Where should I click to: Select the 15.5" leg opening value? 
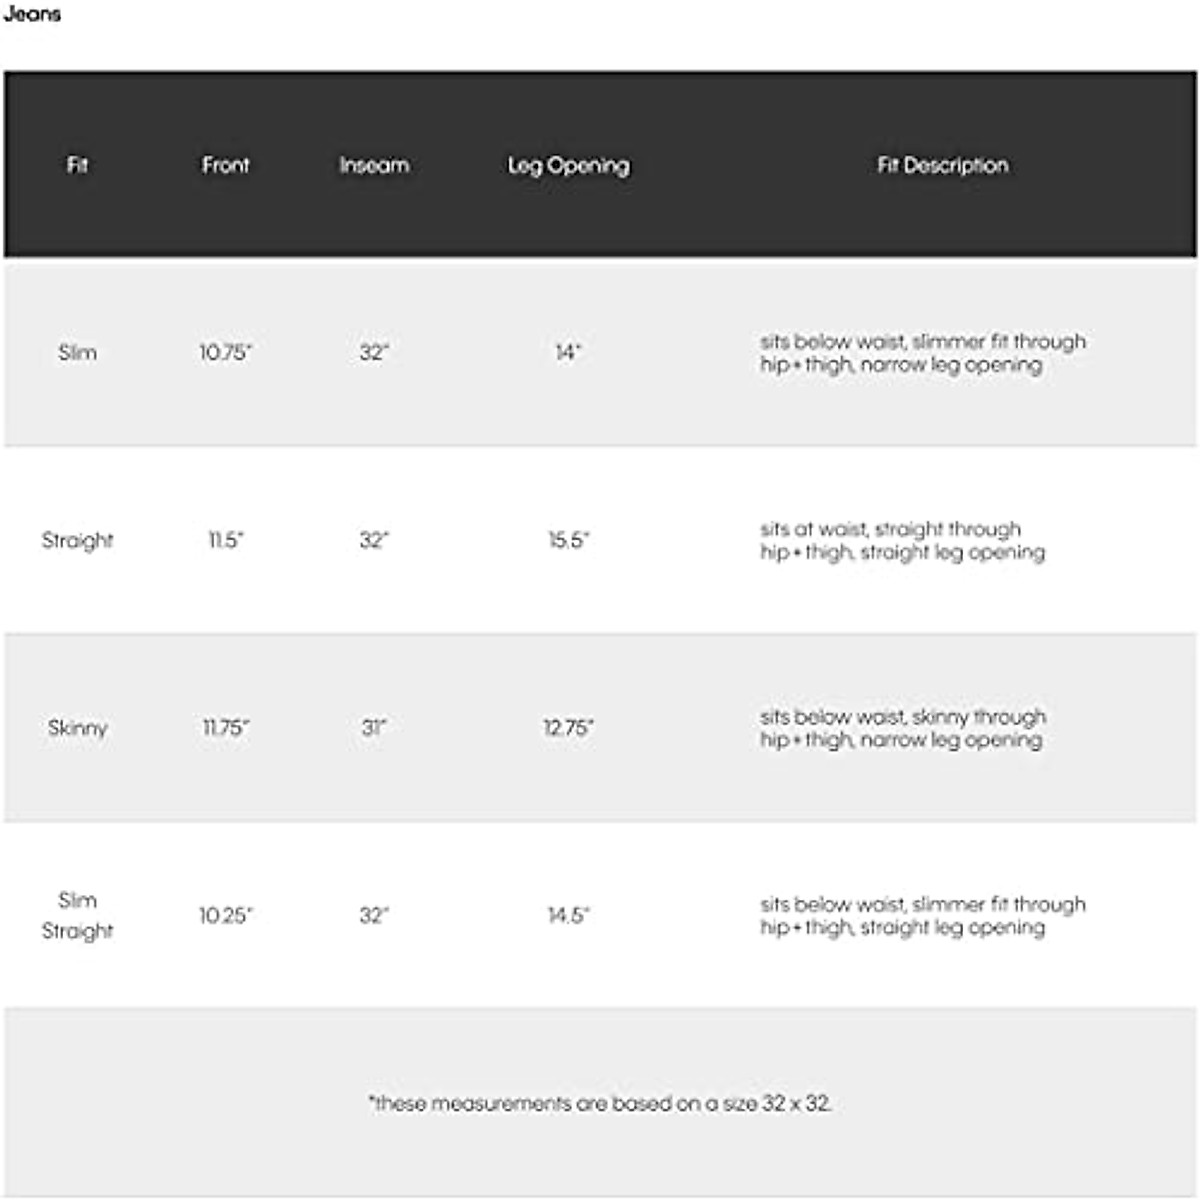pos(568,540)
